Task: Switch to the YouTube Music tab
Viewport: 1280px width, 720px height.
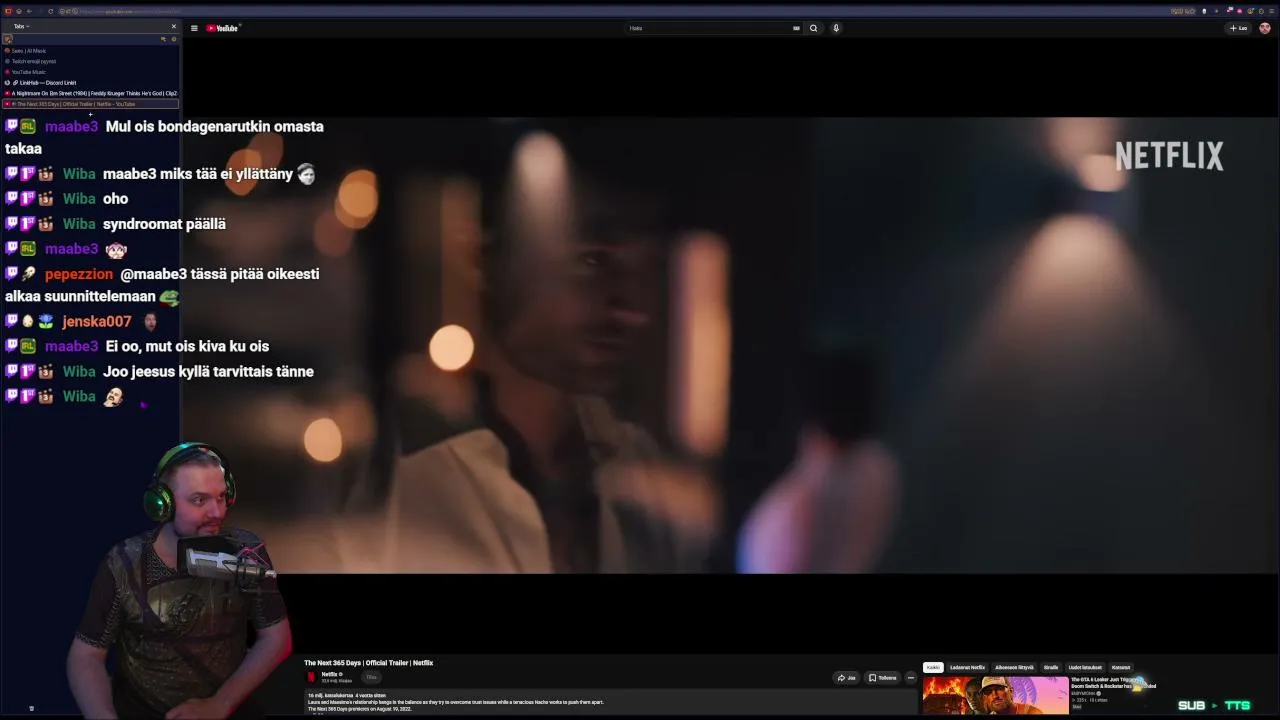Action: [x=91, y=72]
